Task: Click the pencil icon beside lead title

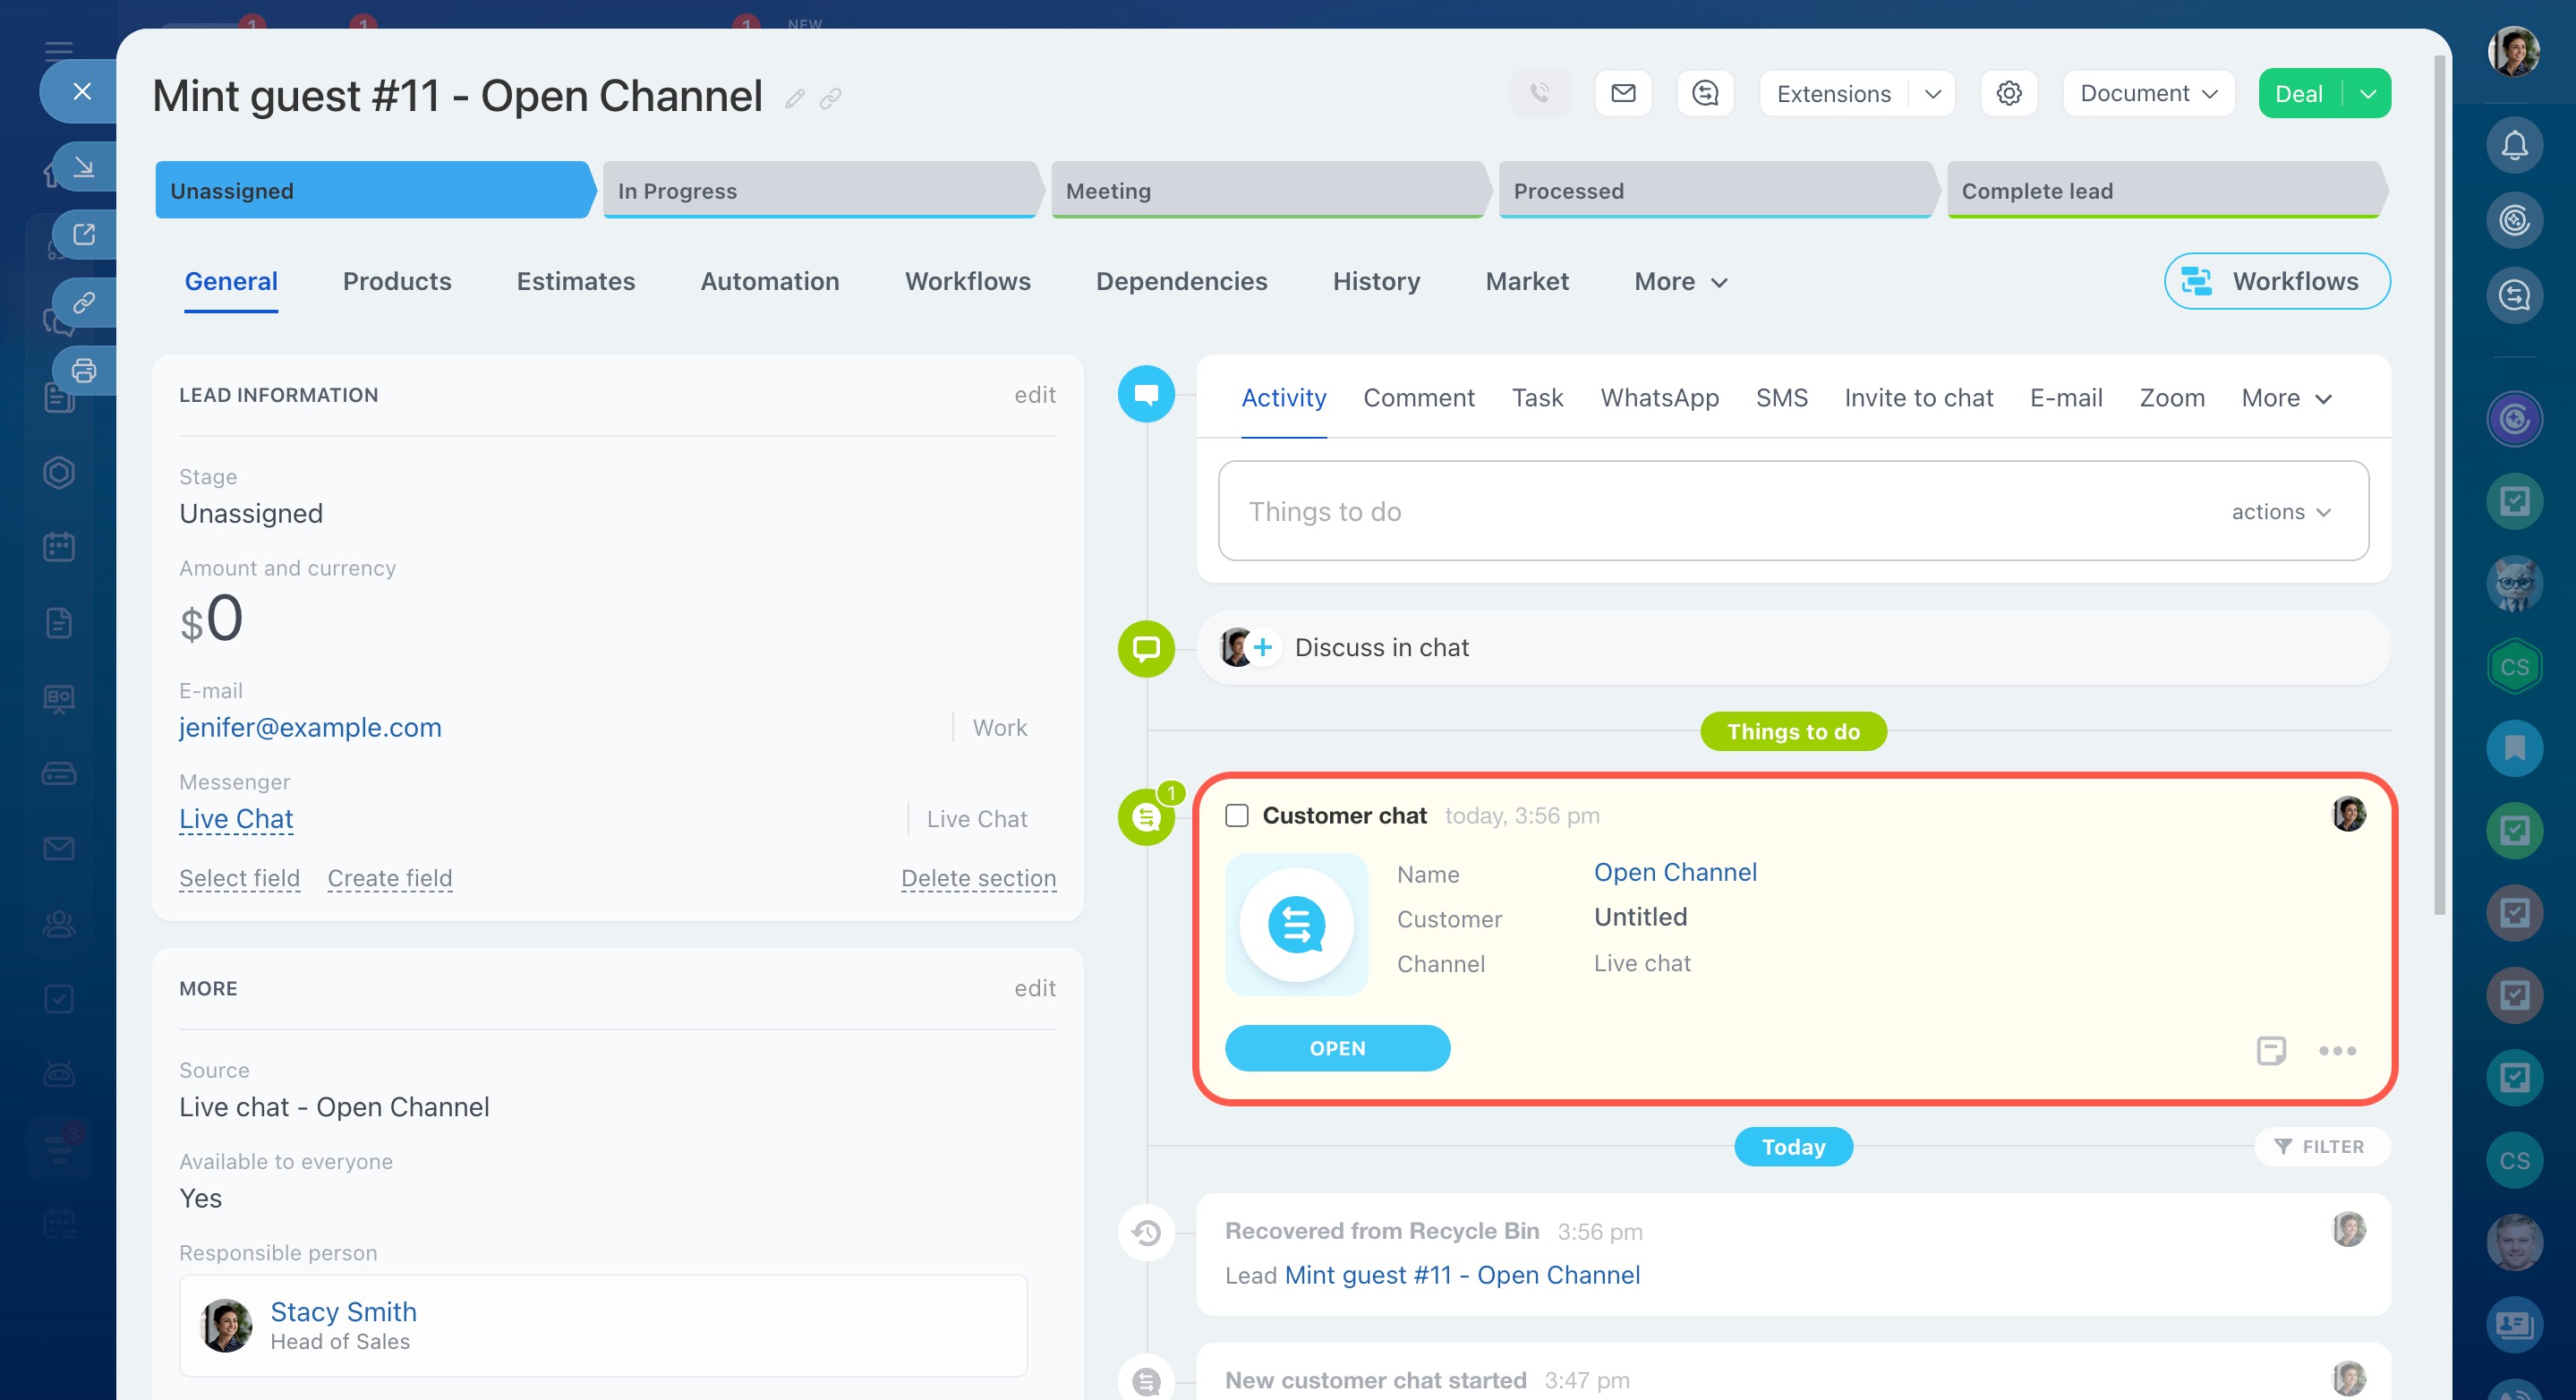Action: tap(795, 98)
